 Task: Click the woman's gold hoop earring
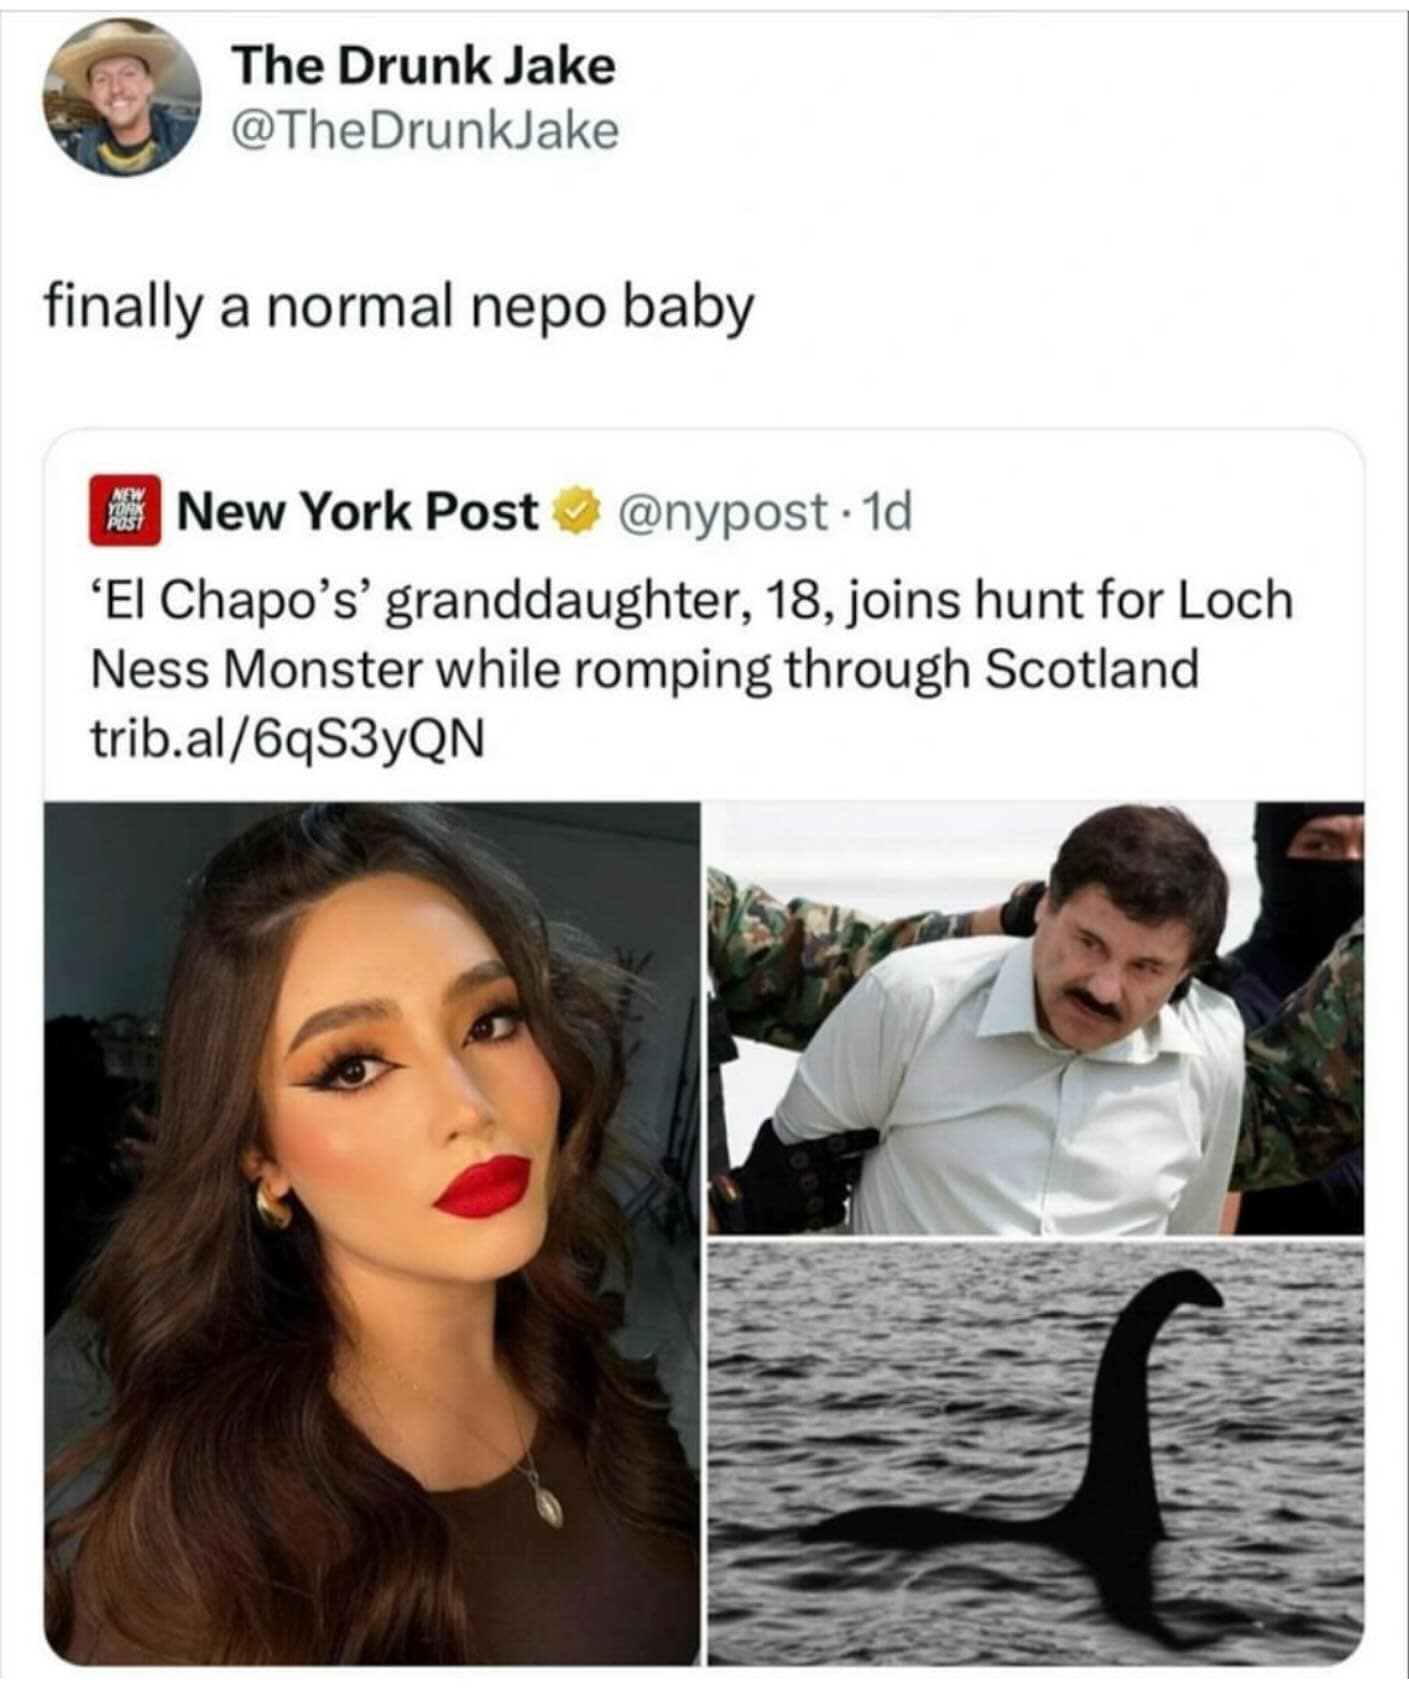point(272,1203)
